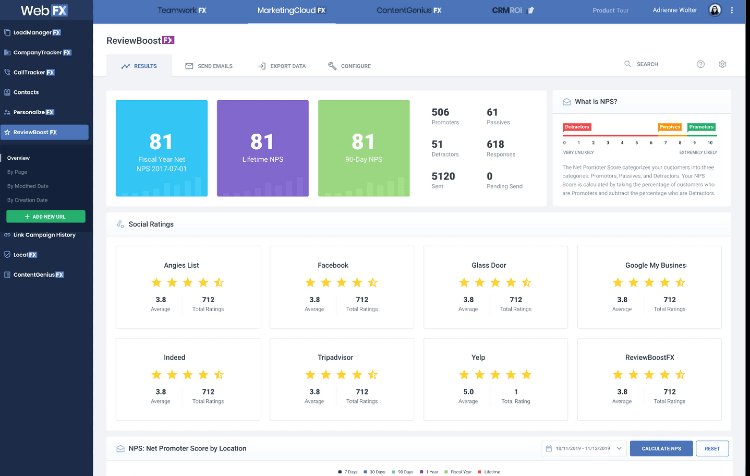Open the date range picker
Viewport: 750px width, 476px height.
[x=583, y=448]
